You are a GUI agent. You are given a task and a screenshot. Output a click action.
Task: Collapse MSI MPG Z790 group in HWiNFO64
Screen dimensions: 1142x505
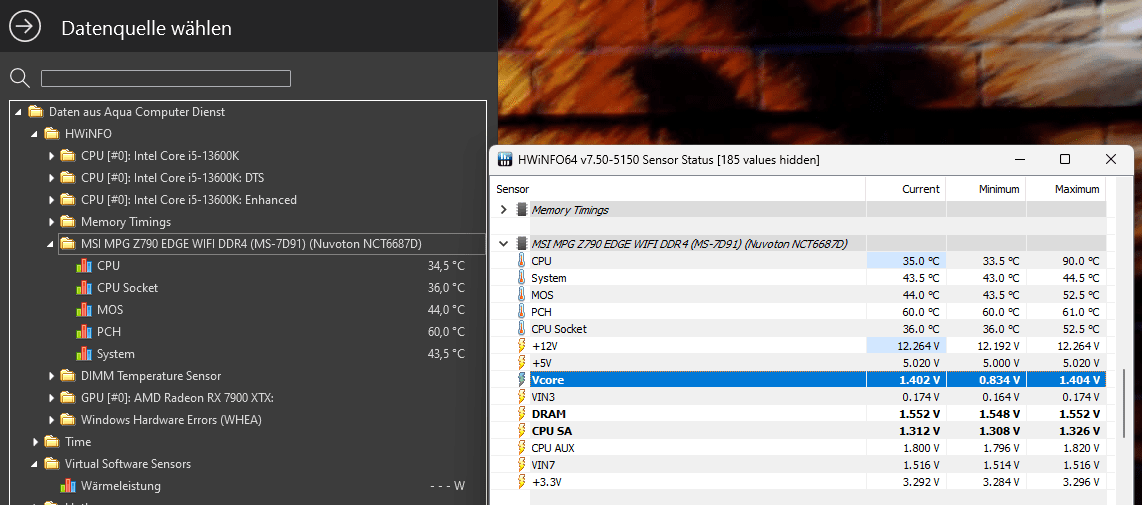coord(503,243)
